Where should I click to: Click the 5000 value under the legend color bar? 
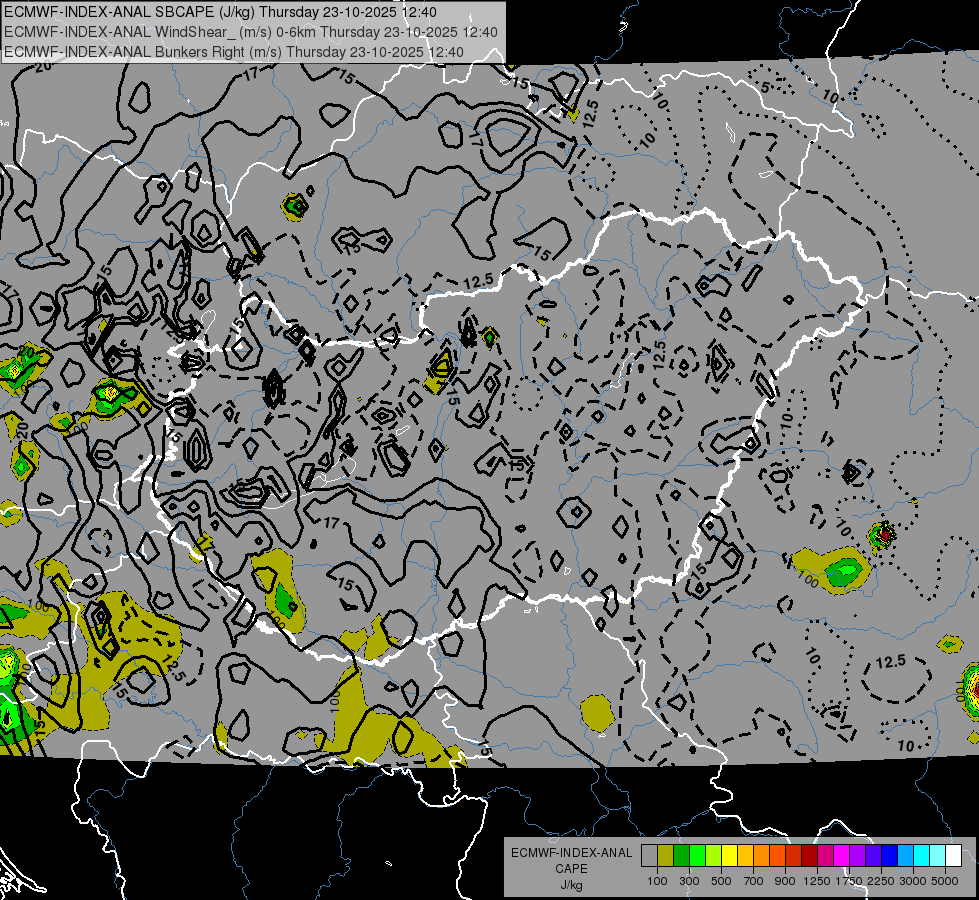point(945,881)
